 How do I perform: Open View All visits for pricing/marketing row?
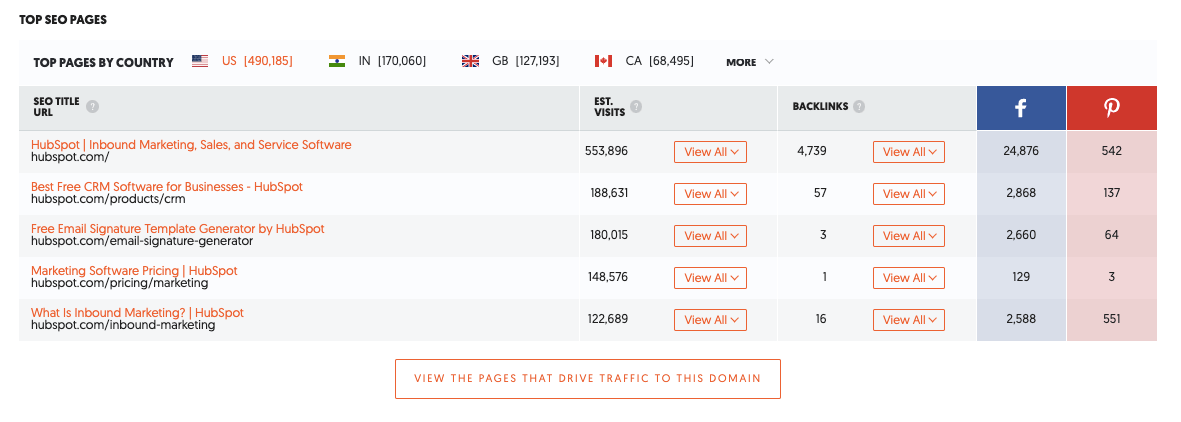coord(710,278)
